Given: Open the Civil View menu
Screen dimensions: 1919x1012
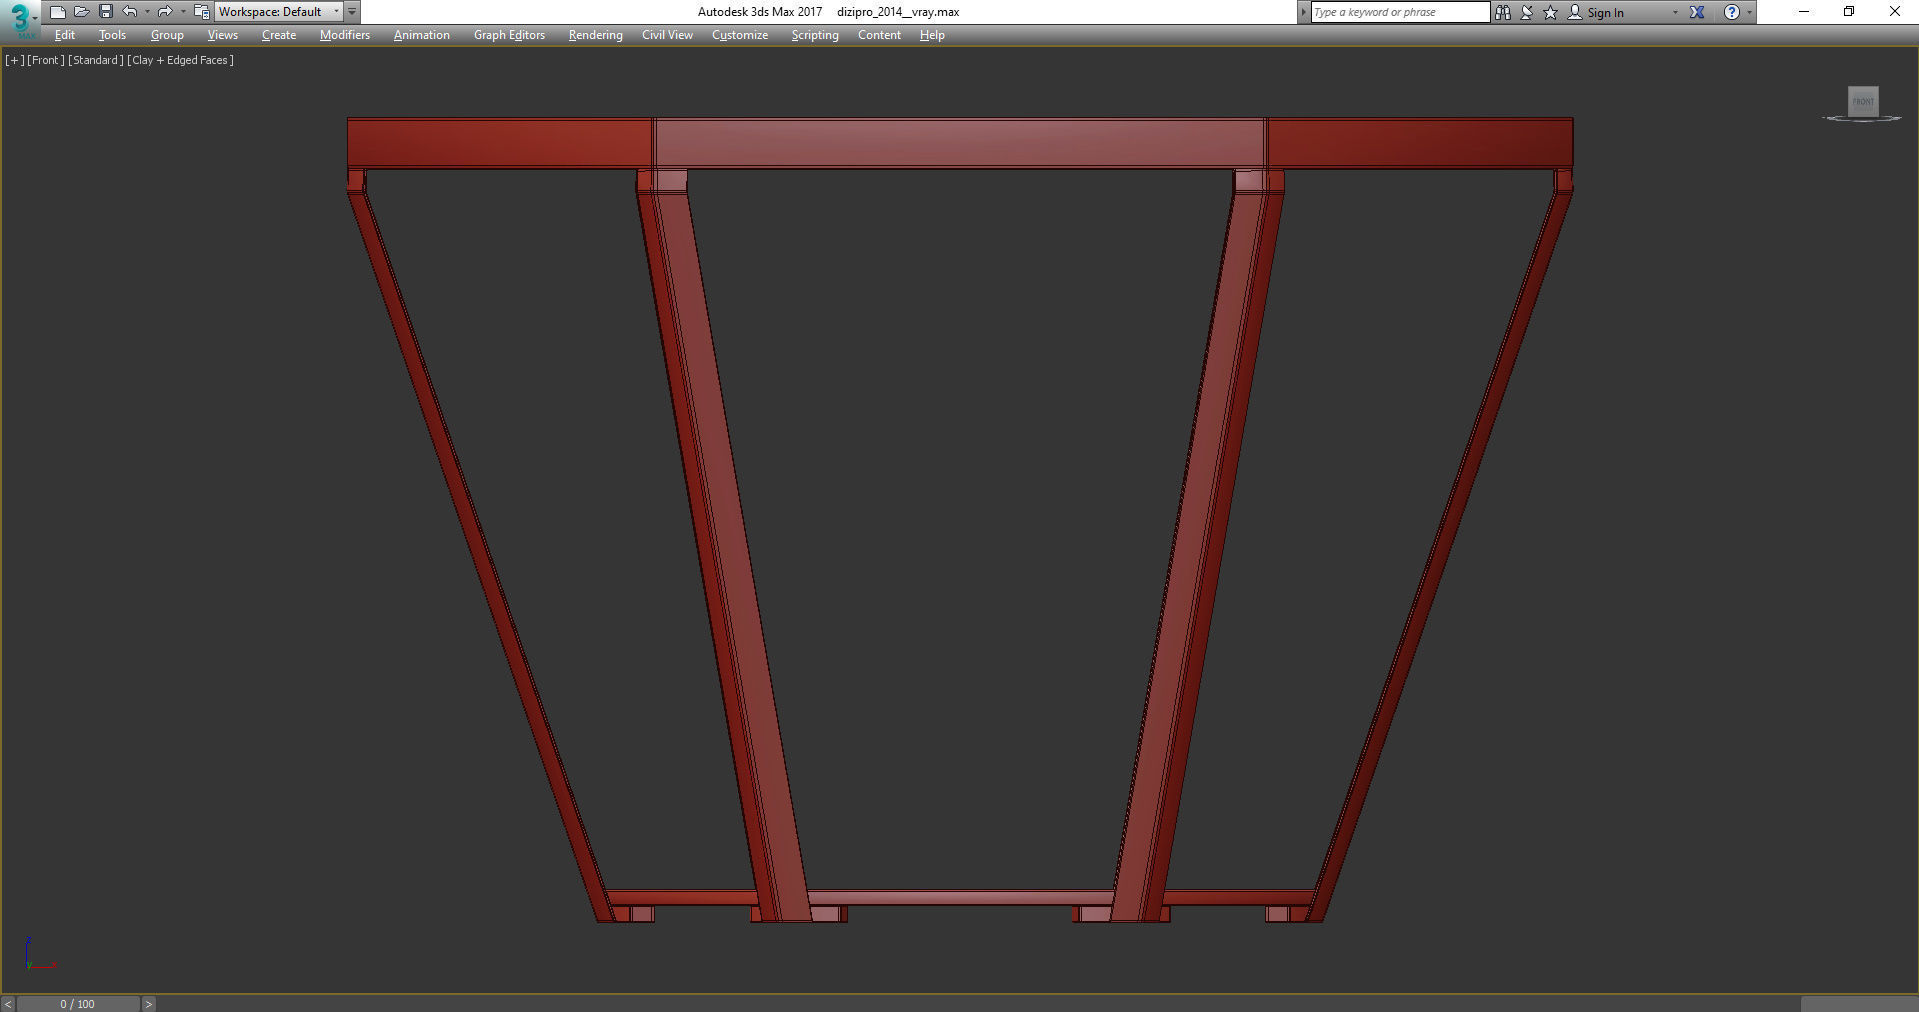Looking at the screenshot, I should [667, 35].
